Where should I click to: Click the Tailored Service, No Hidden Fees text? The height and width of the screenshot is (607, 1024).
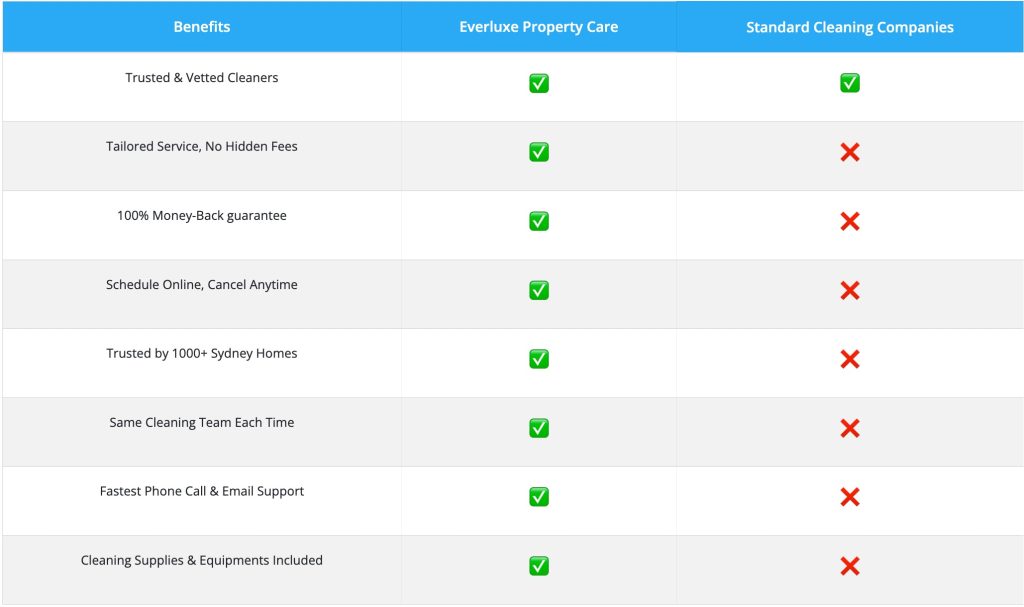pyautogui.click(x=202, y=146)
